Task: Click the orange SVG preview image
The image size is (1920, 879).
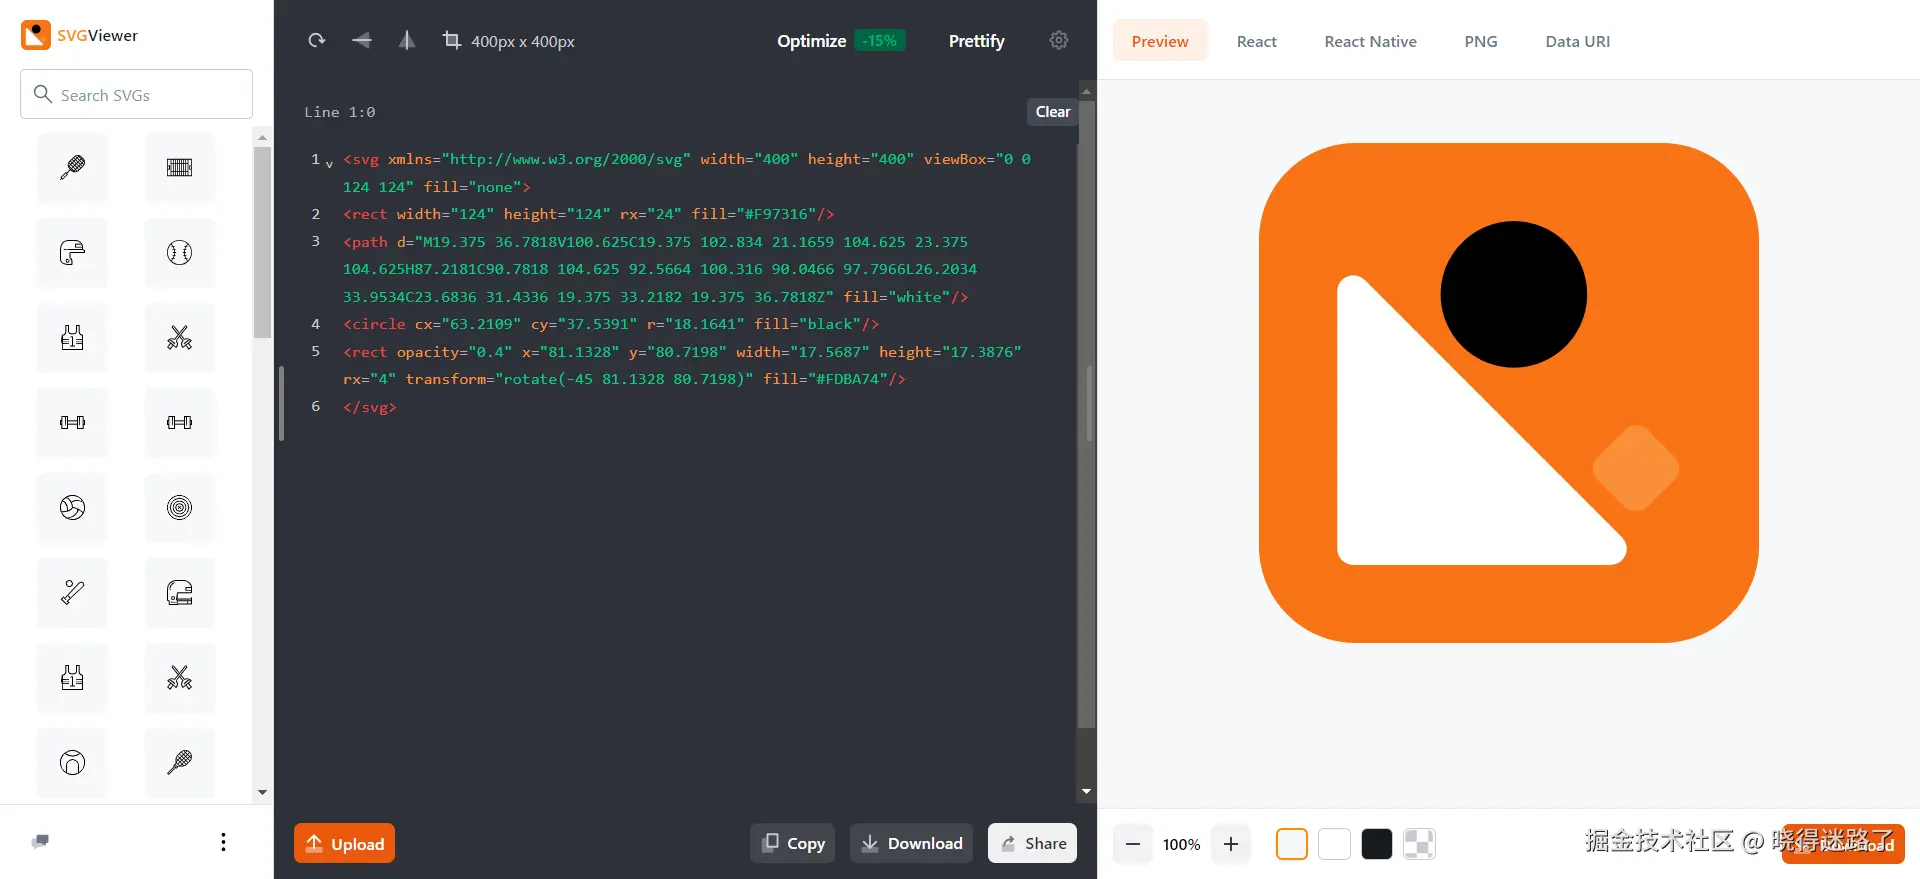Action: (x=1508, y=393)
